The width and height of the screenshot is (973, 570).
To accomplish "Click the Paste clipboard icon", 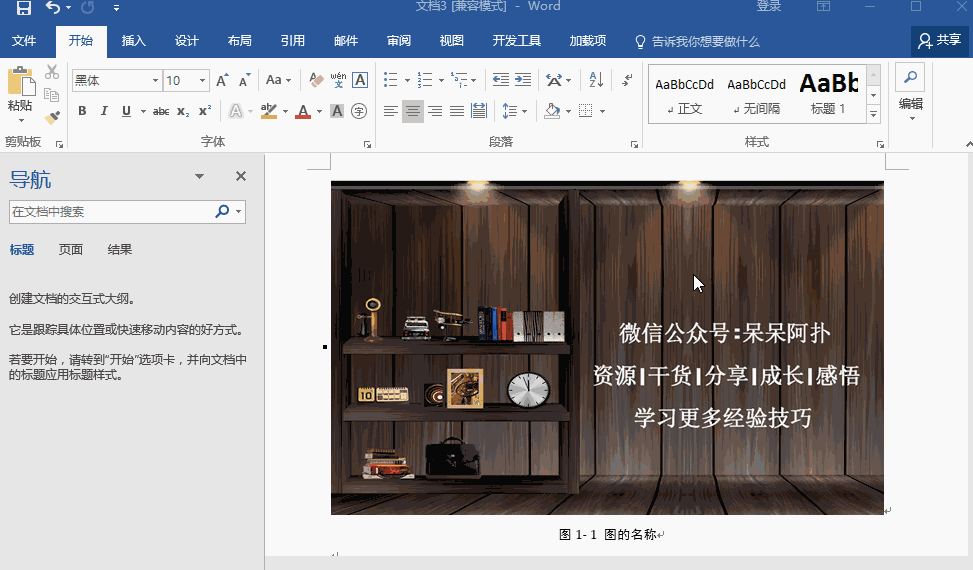I will (x=20, y=81).
